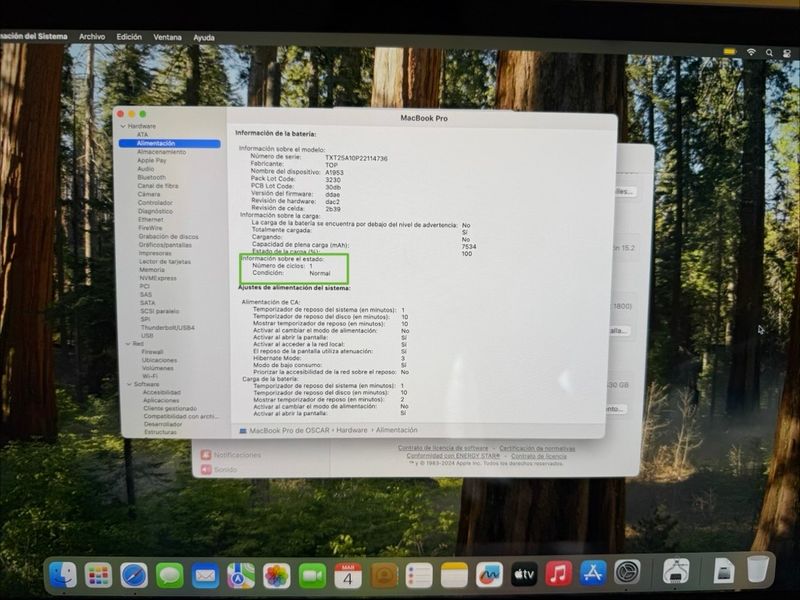Select USB in the sidebar
This screenshot has height=600, width=800.
pos(147,336)
